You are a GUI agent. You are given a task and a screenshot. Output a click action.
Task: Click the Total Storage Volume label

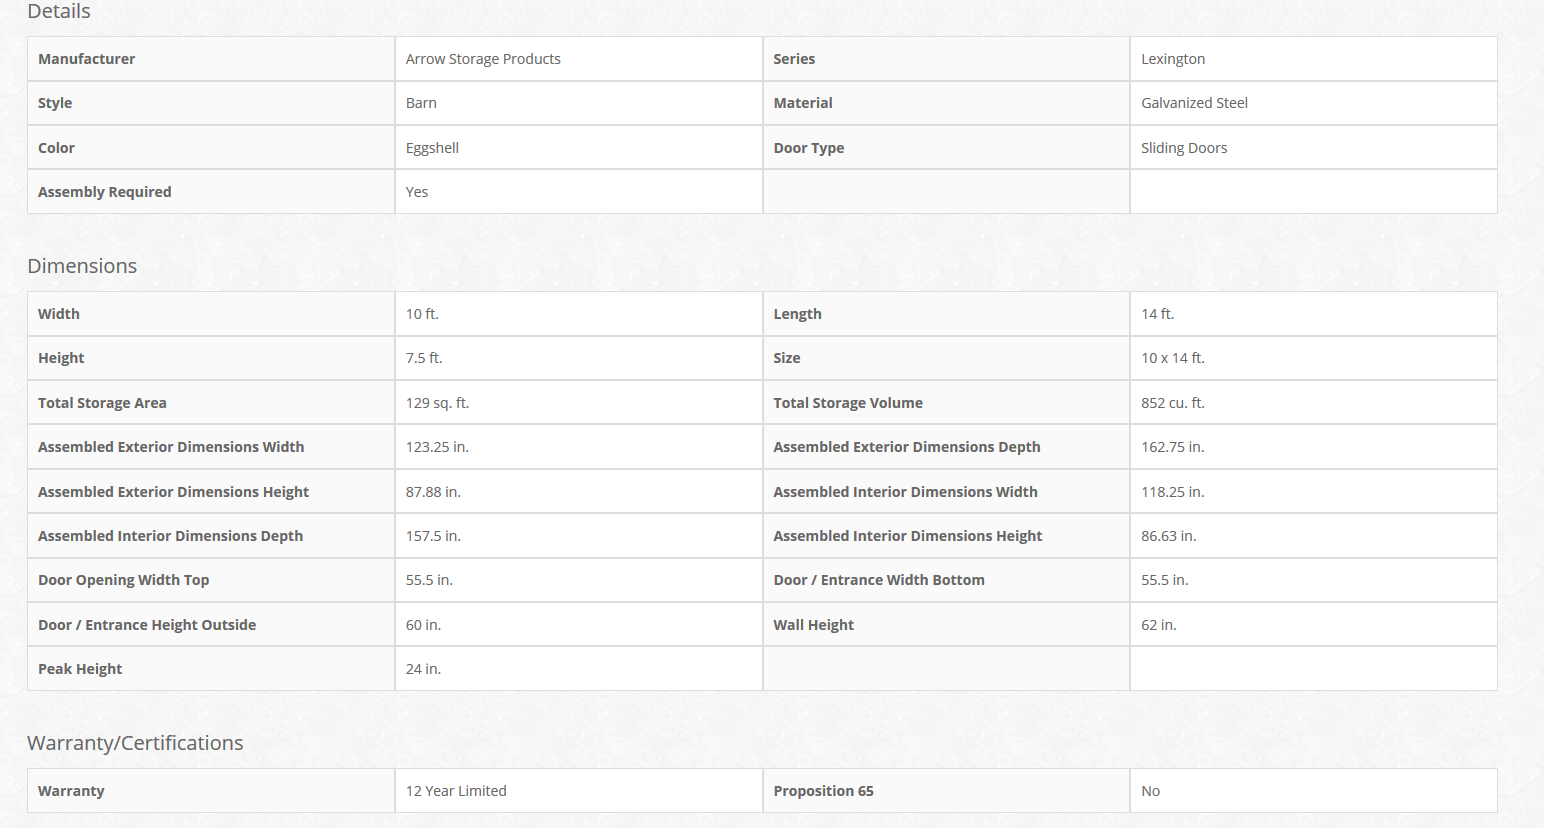coord(848,403)
